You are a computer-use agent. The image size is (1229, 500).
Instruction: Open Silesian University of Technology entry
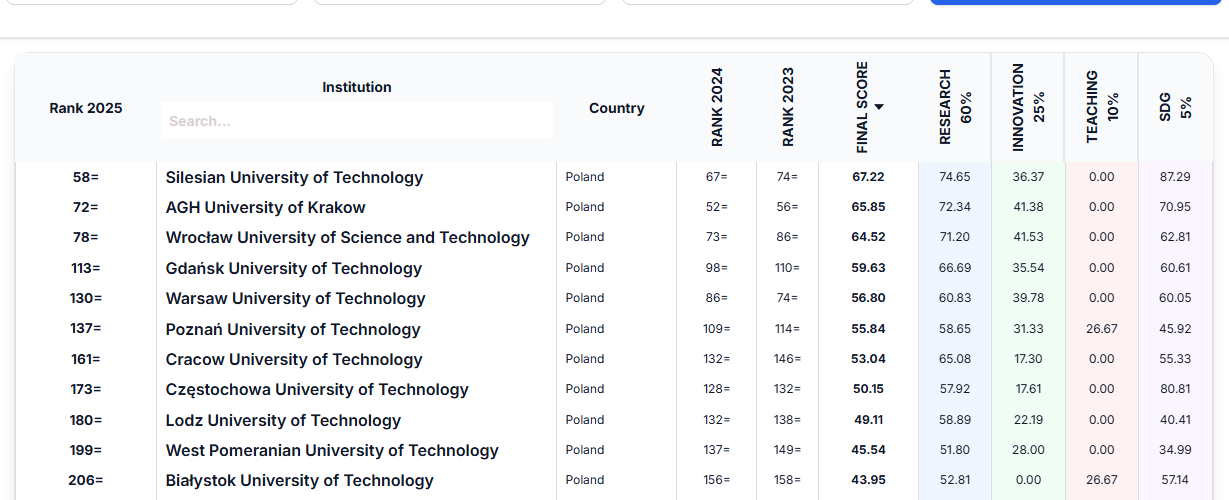(x=294, y=177)
